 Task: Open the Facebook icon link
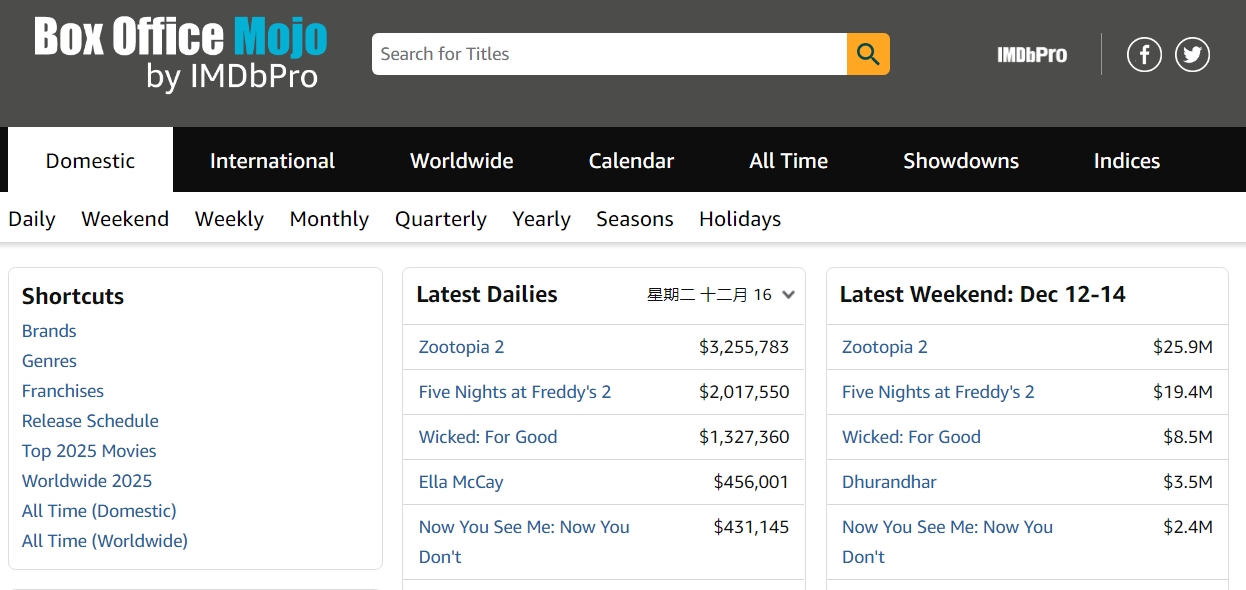click(x=1144, y=54)
